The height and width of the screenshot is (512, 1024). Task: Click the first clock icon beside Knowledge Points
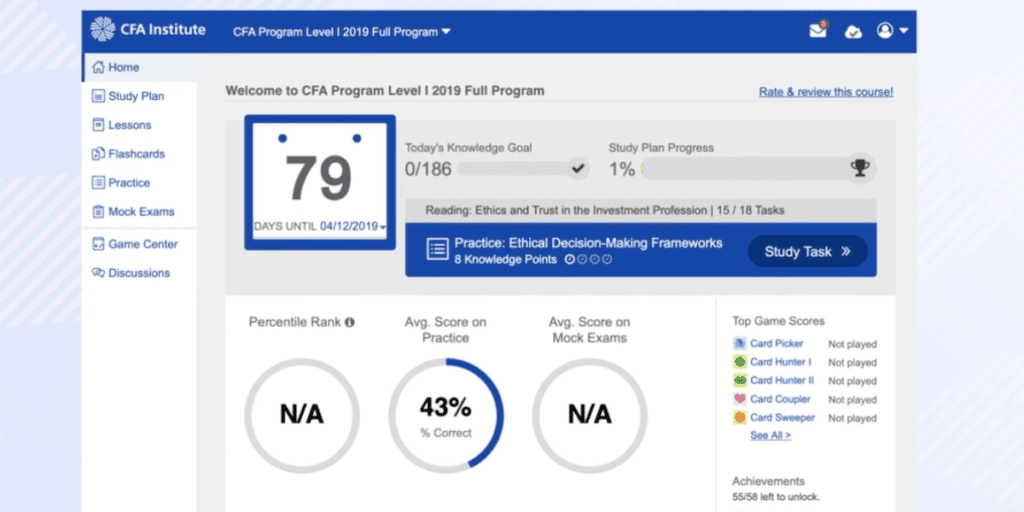569,260
